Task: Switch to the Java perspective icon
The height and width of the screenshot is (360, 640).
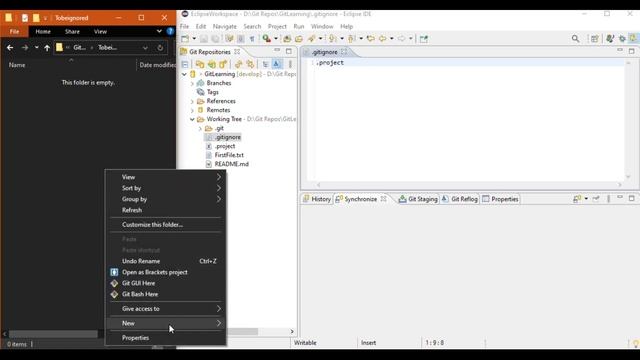Action: coord(610,39)
